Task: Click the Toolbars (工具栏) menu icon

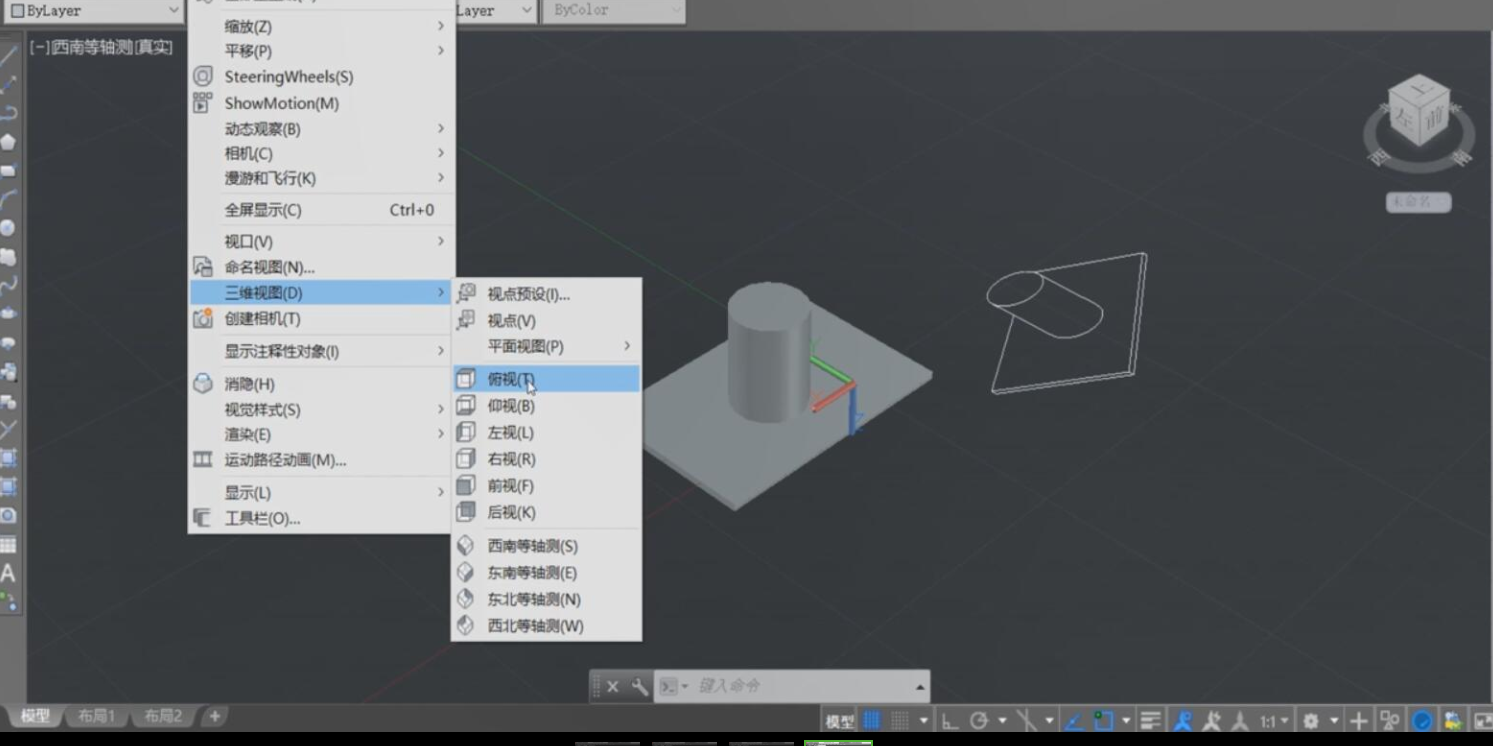Action: pyautogui.click(x=203, y=518)
